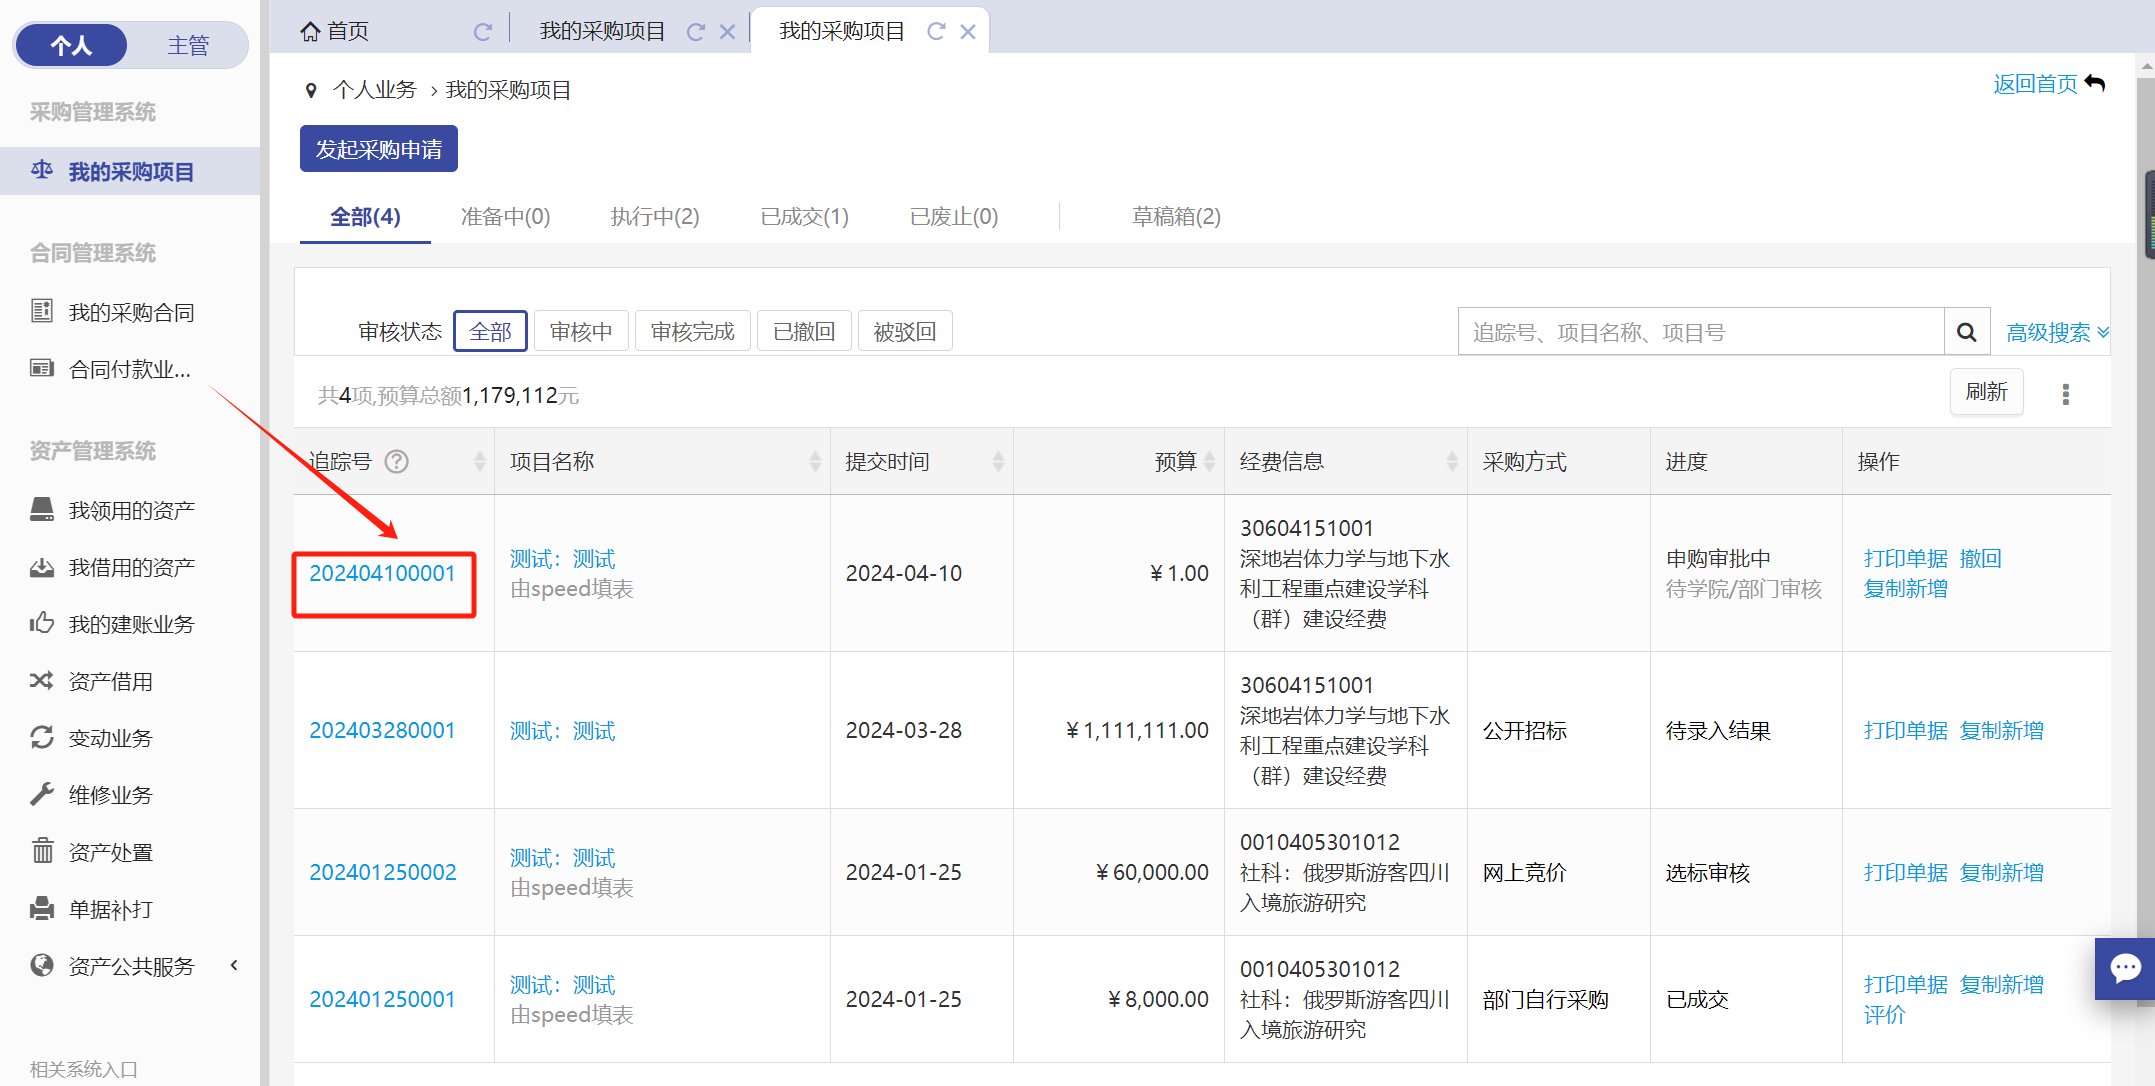This screenshot has height=1086, width=2155.
Task: Select 审核中 review status filter
Action: pyautogui.click(x=581, y=332)
